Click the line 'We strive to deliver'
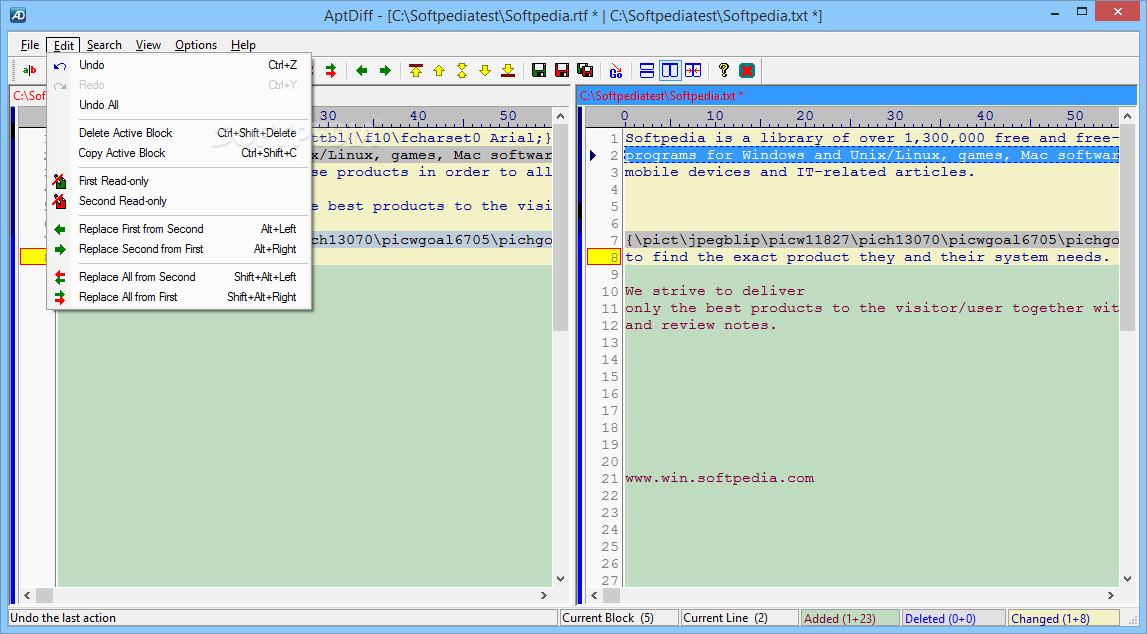 (715, 291)
